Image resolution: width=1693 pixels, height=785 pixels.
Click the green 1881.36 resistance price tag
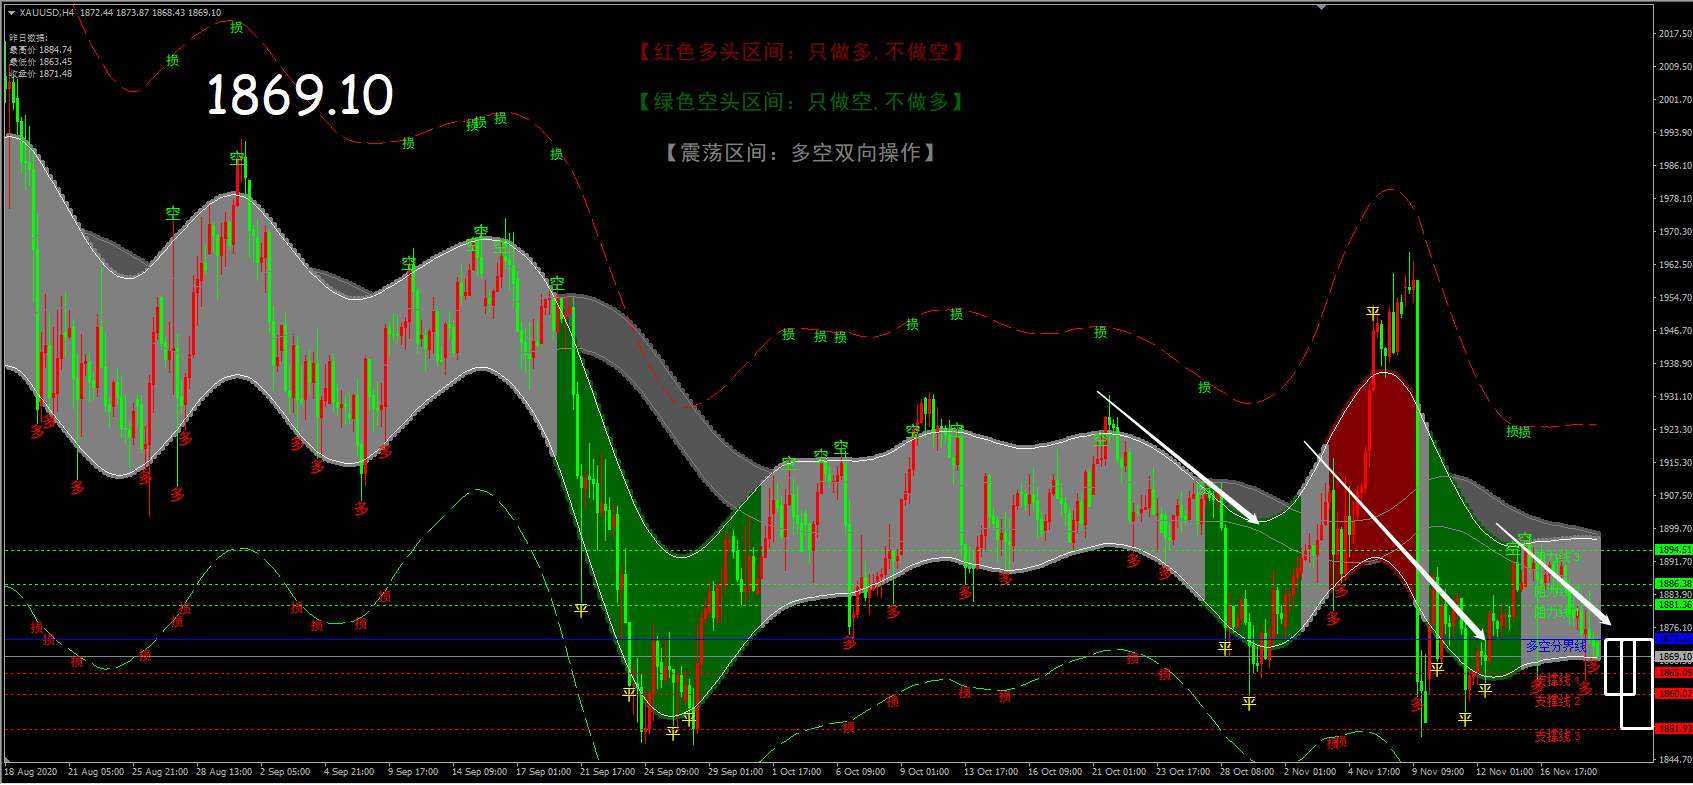click(x=1674, y=605)
